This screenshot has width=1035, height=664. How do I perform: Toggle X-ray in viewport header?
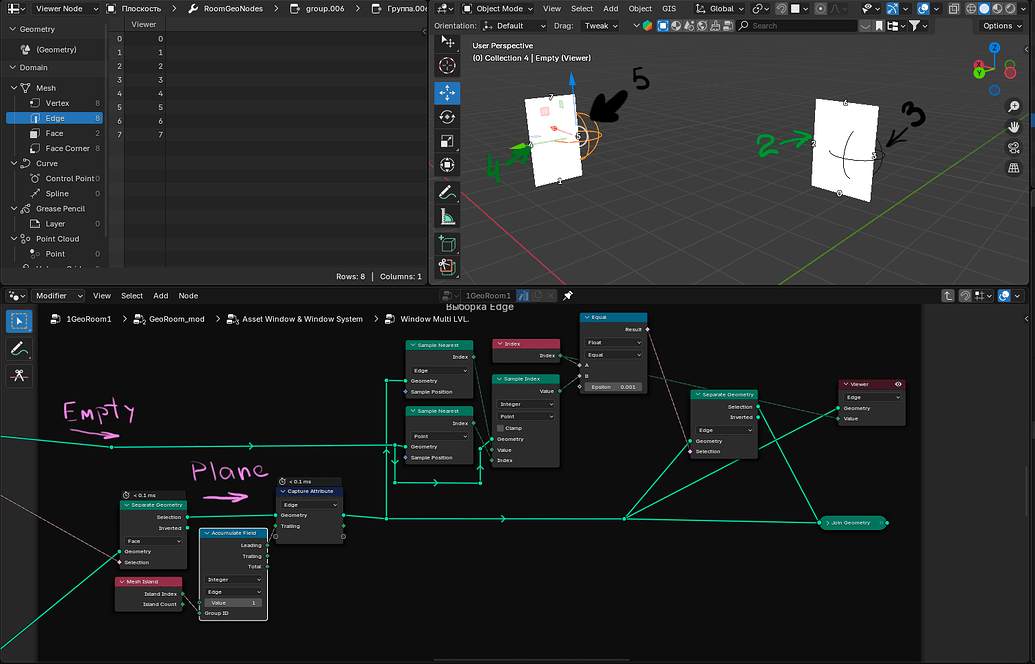pos(954,9)
